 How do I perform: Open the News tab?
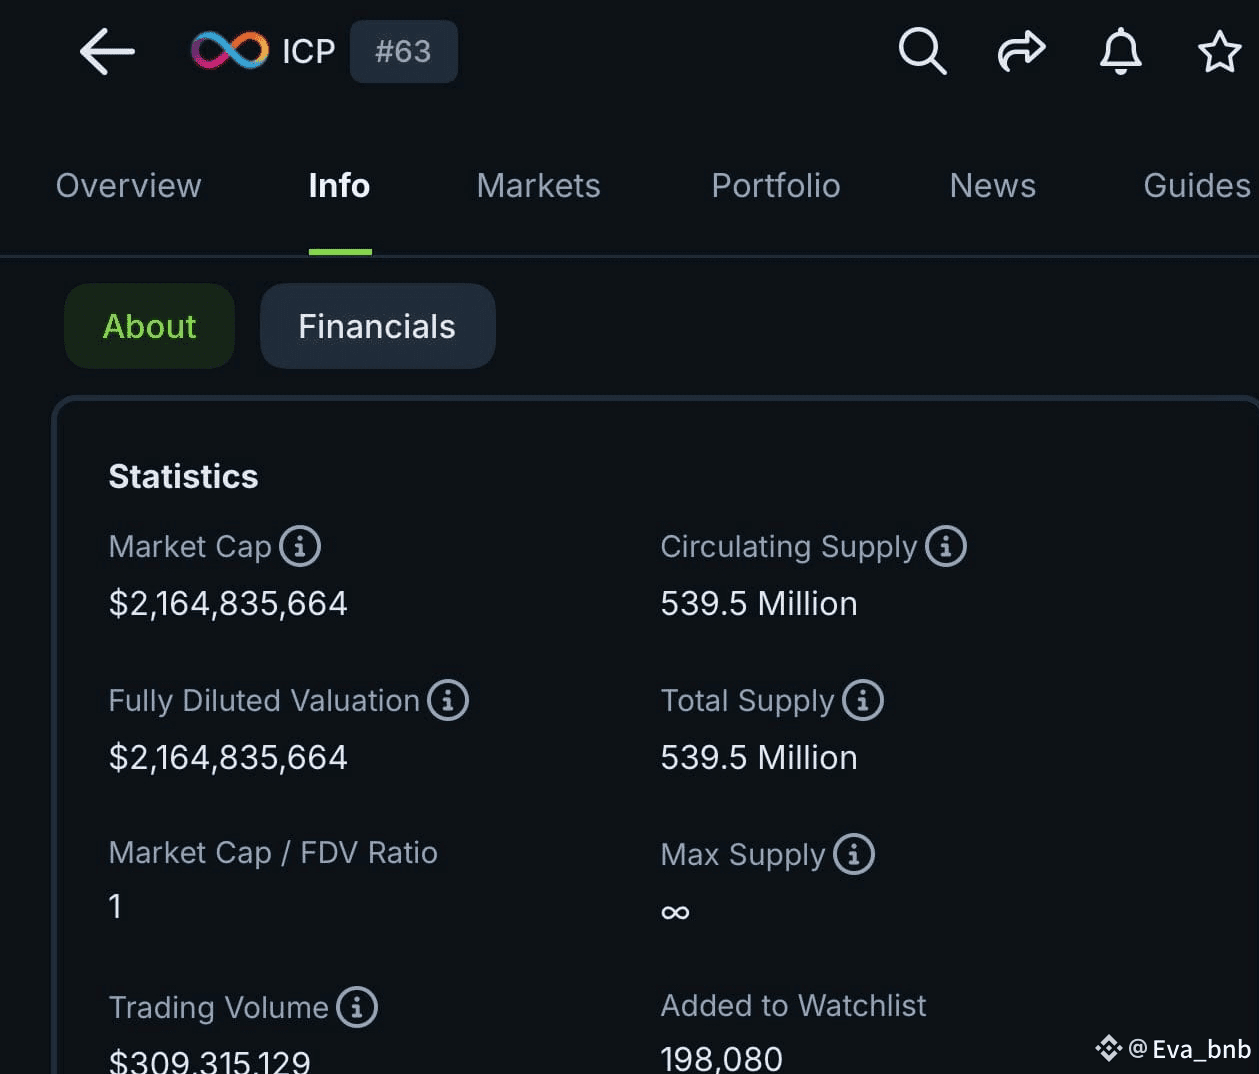click(x=992, y=185)
